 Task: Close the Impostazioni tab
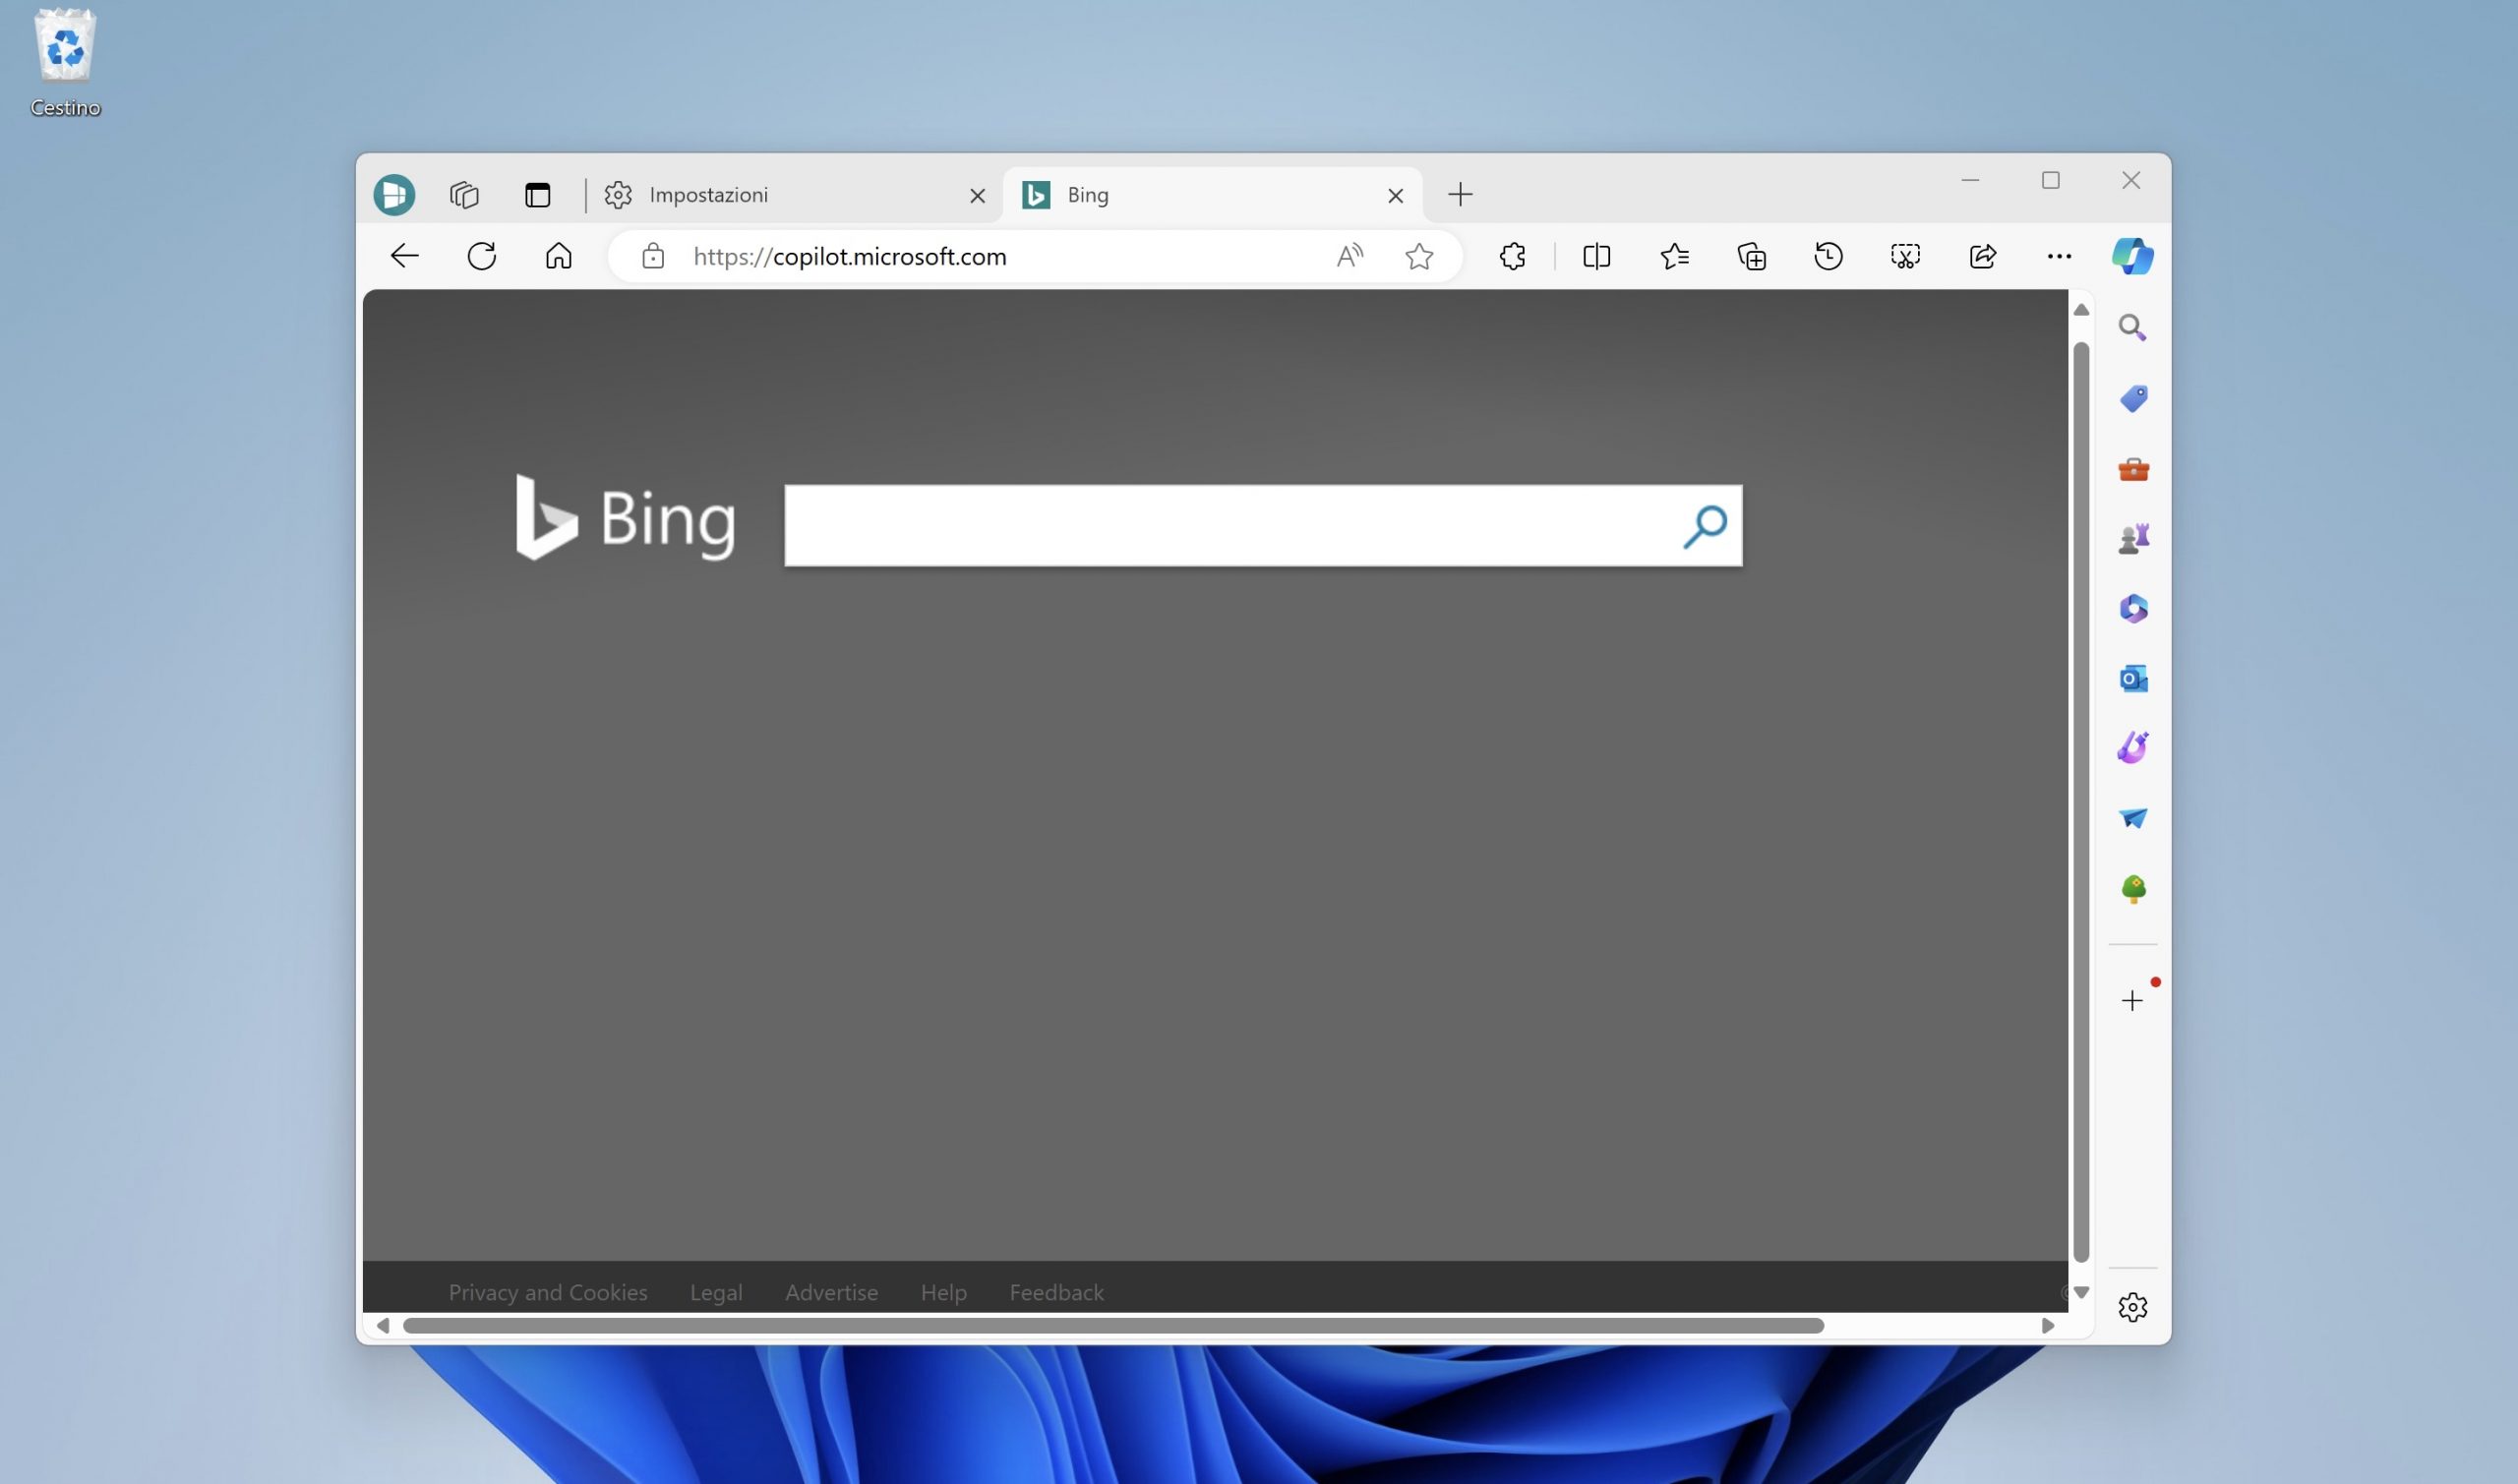(x=977, y=196)
